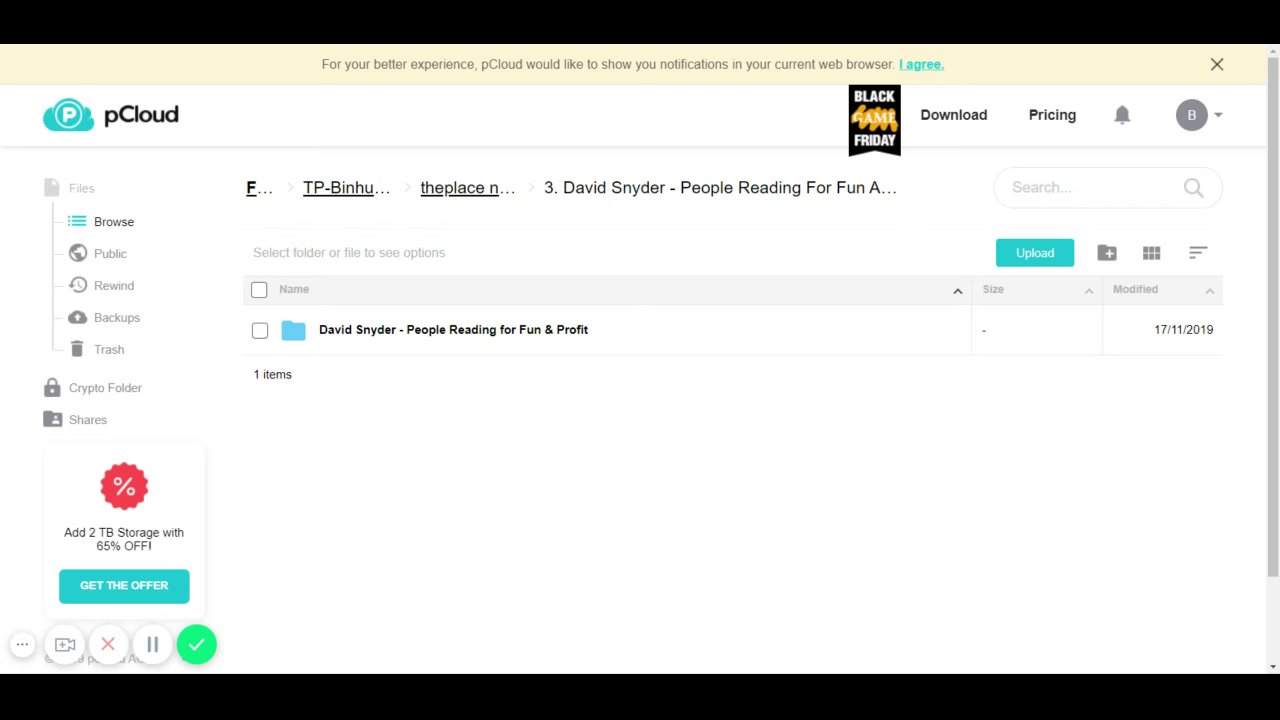This screenshot has width=1280, height=720.
Task: Click the search magnifier icon
Action: point(1193,187)
